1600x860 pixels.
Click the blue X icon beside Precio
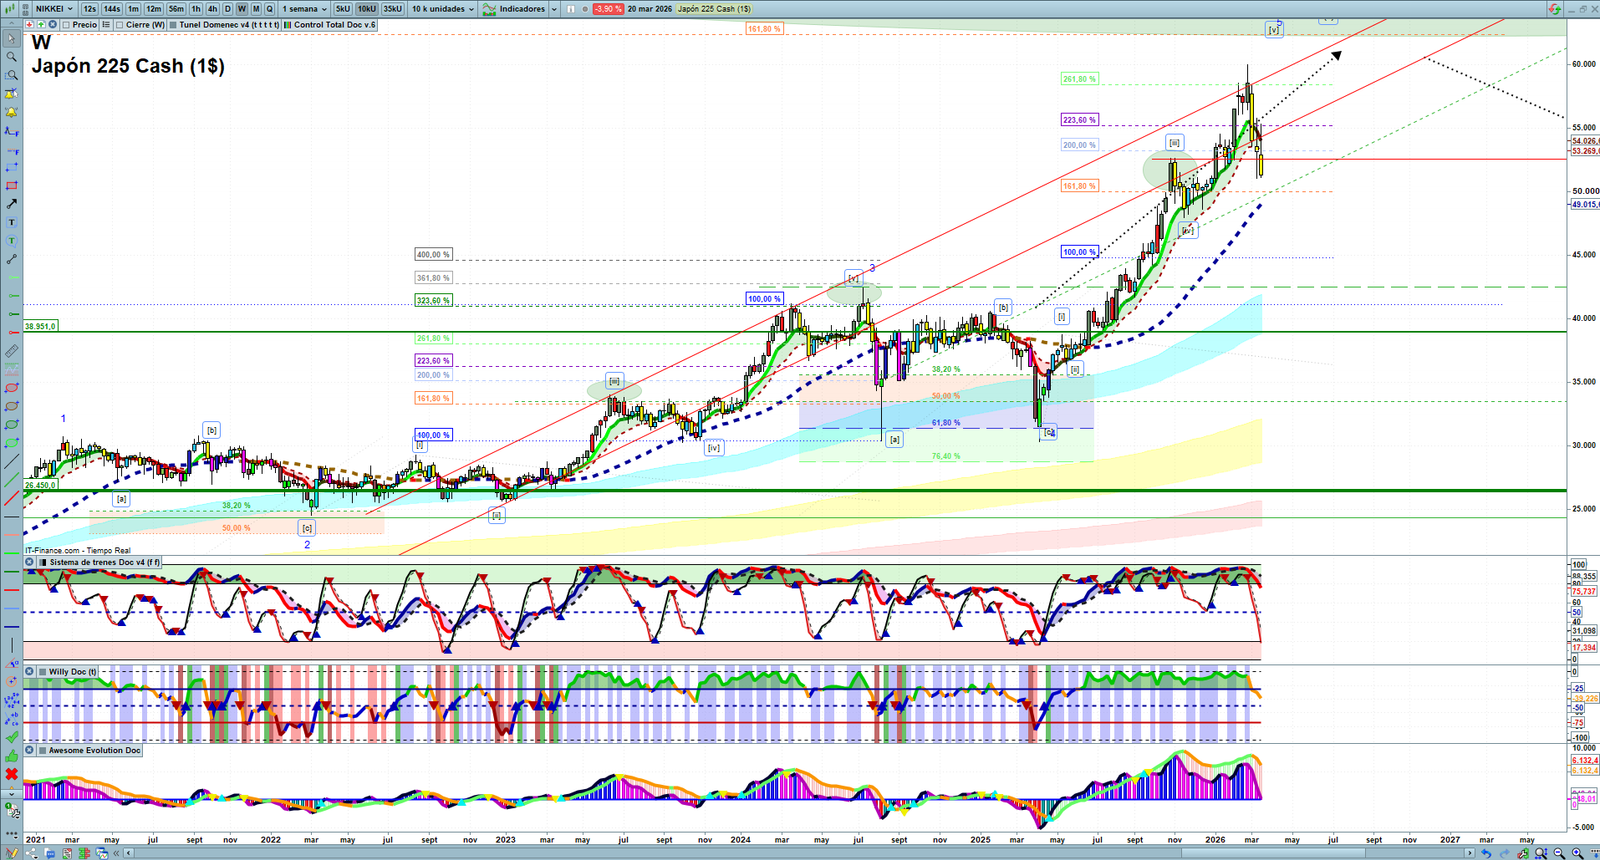[52, 25]
